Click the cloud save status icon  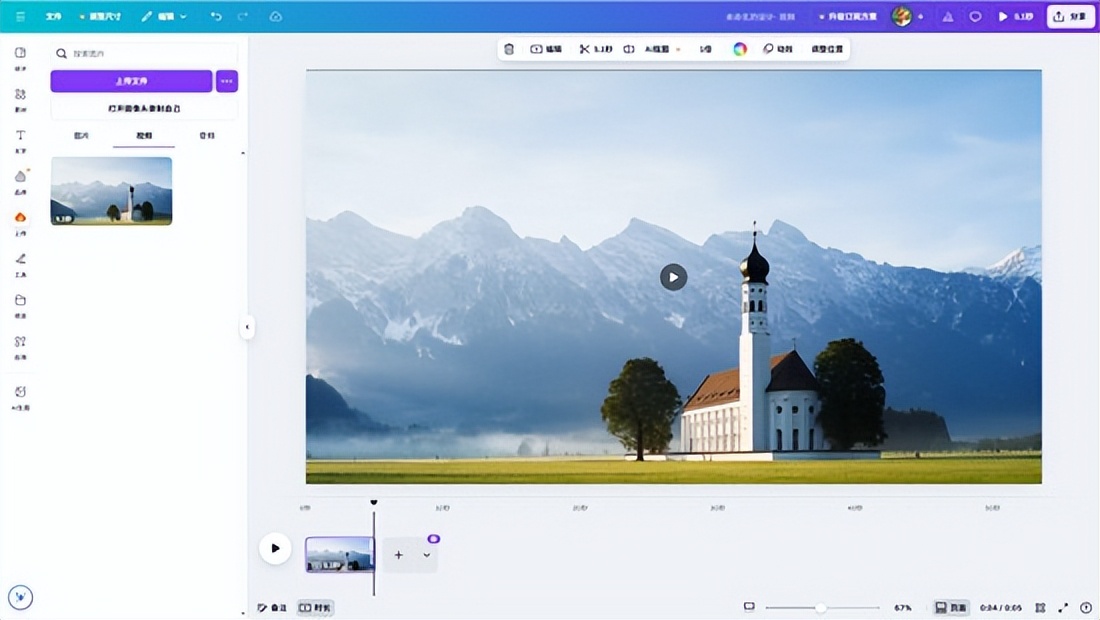pyautogui.click(x=276, y=17)
